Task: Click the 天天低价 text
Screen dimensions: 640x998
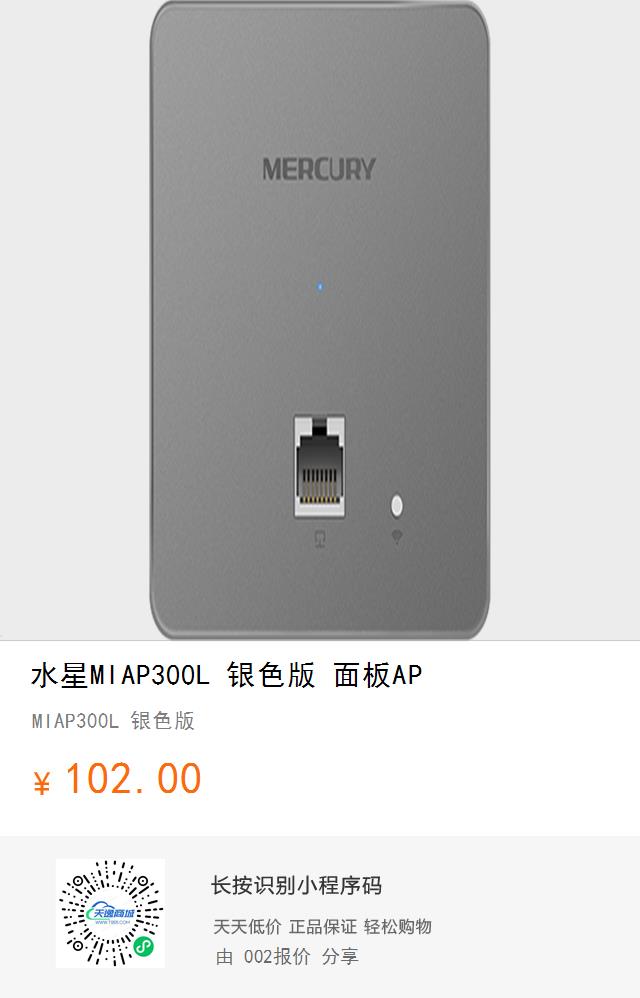Action: [247, 927]
